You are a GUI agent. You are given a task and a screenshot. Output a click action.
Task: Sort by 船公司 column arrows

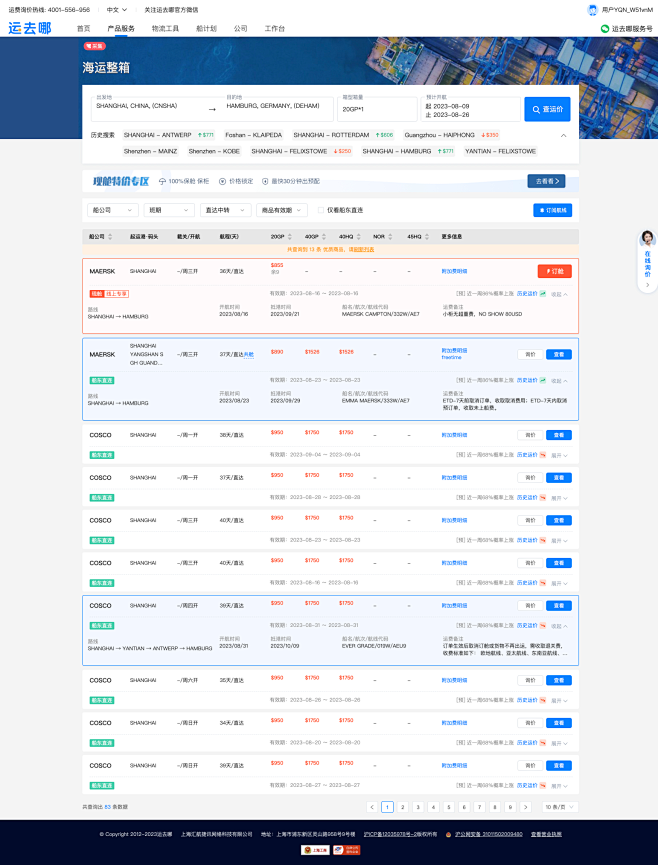click(x=110, y=237)
